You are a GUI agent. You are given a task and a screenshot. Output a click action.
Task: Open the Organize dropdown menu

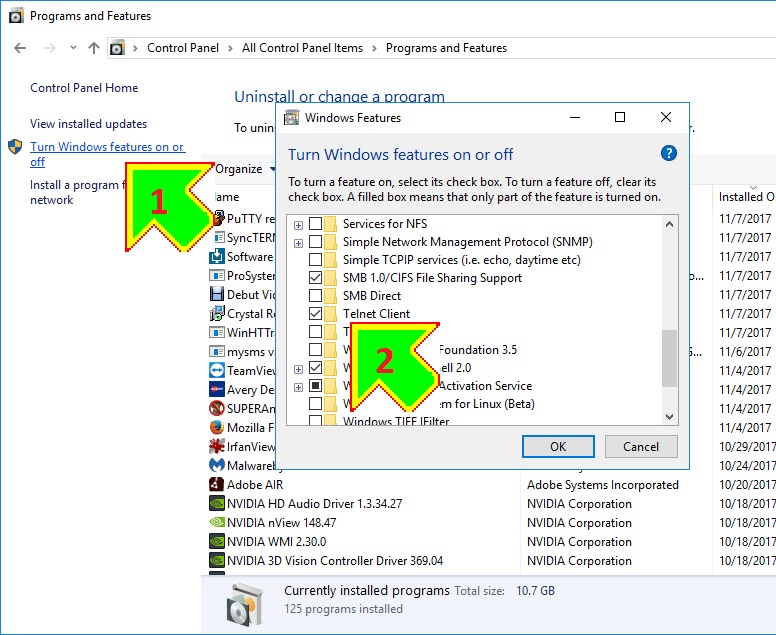245,169
